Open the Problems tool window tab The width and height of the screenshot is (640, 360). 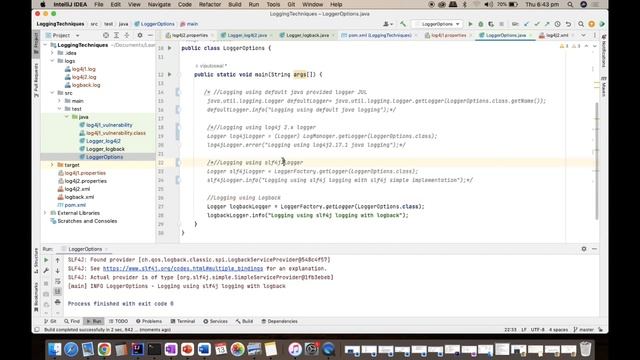[149, 321]
